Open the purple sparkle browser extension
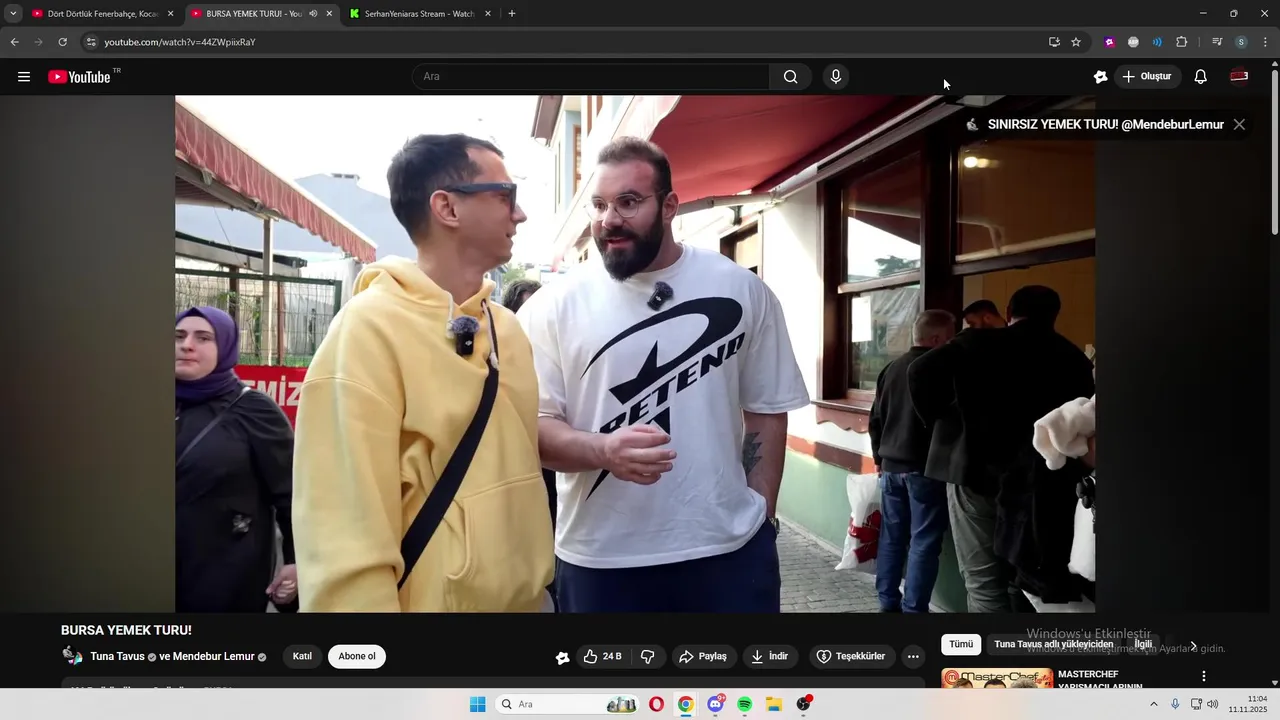The height and width of the screenshot is (720, 1280). 1109,42
